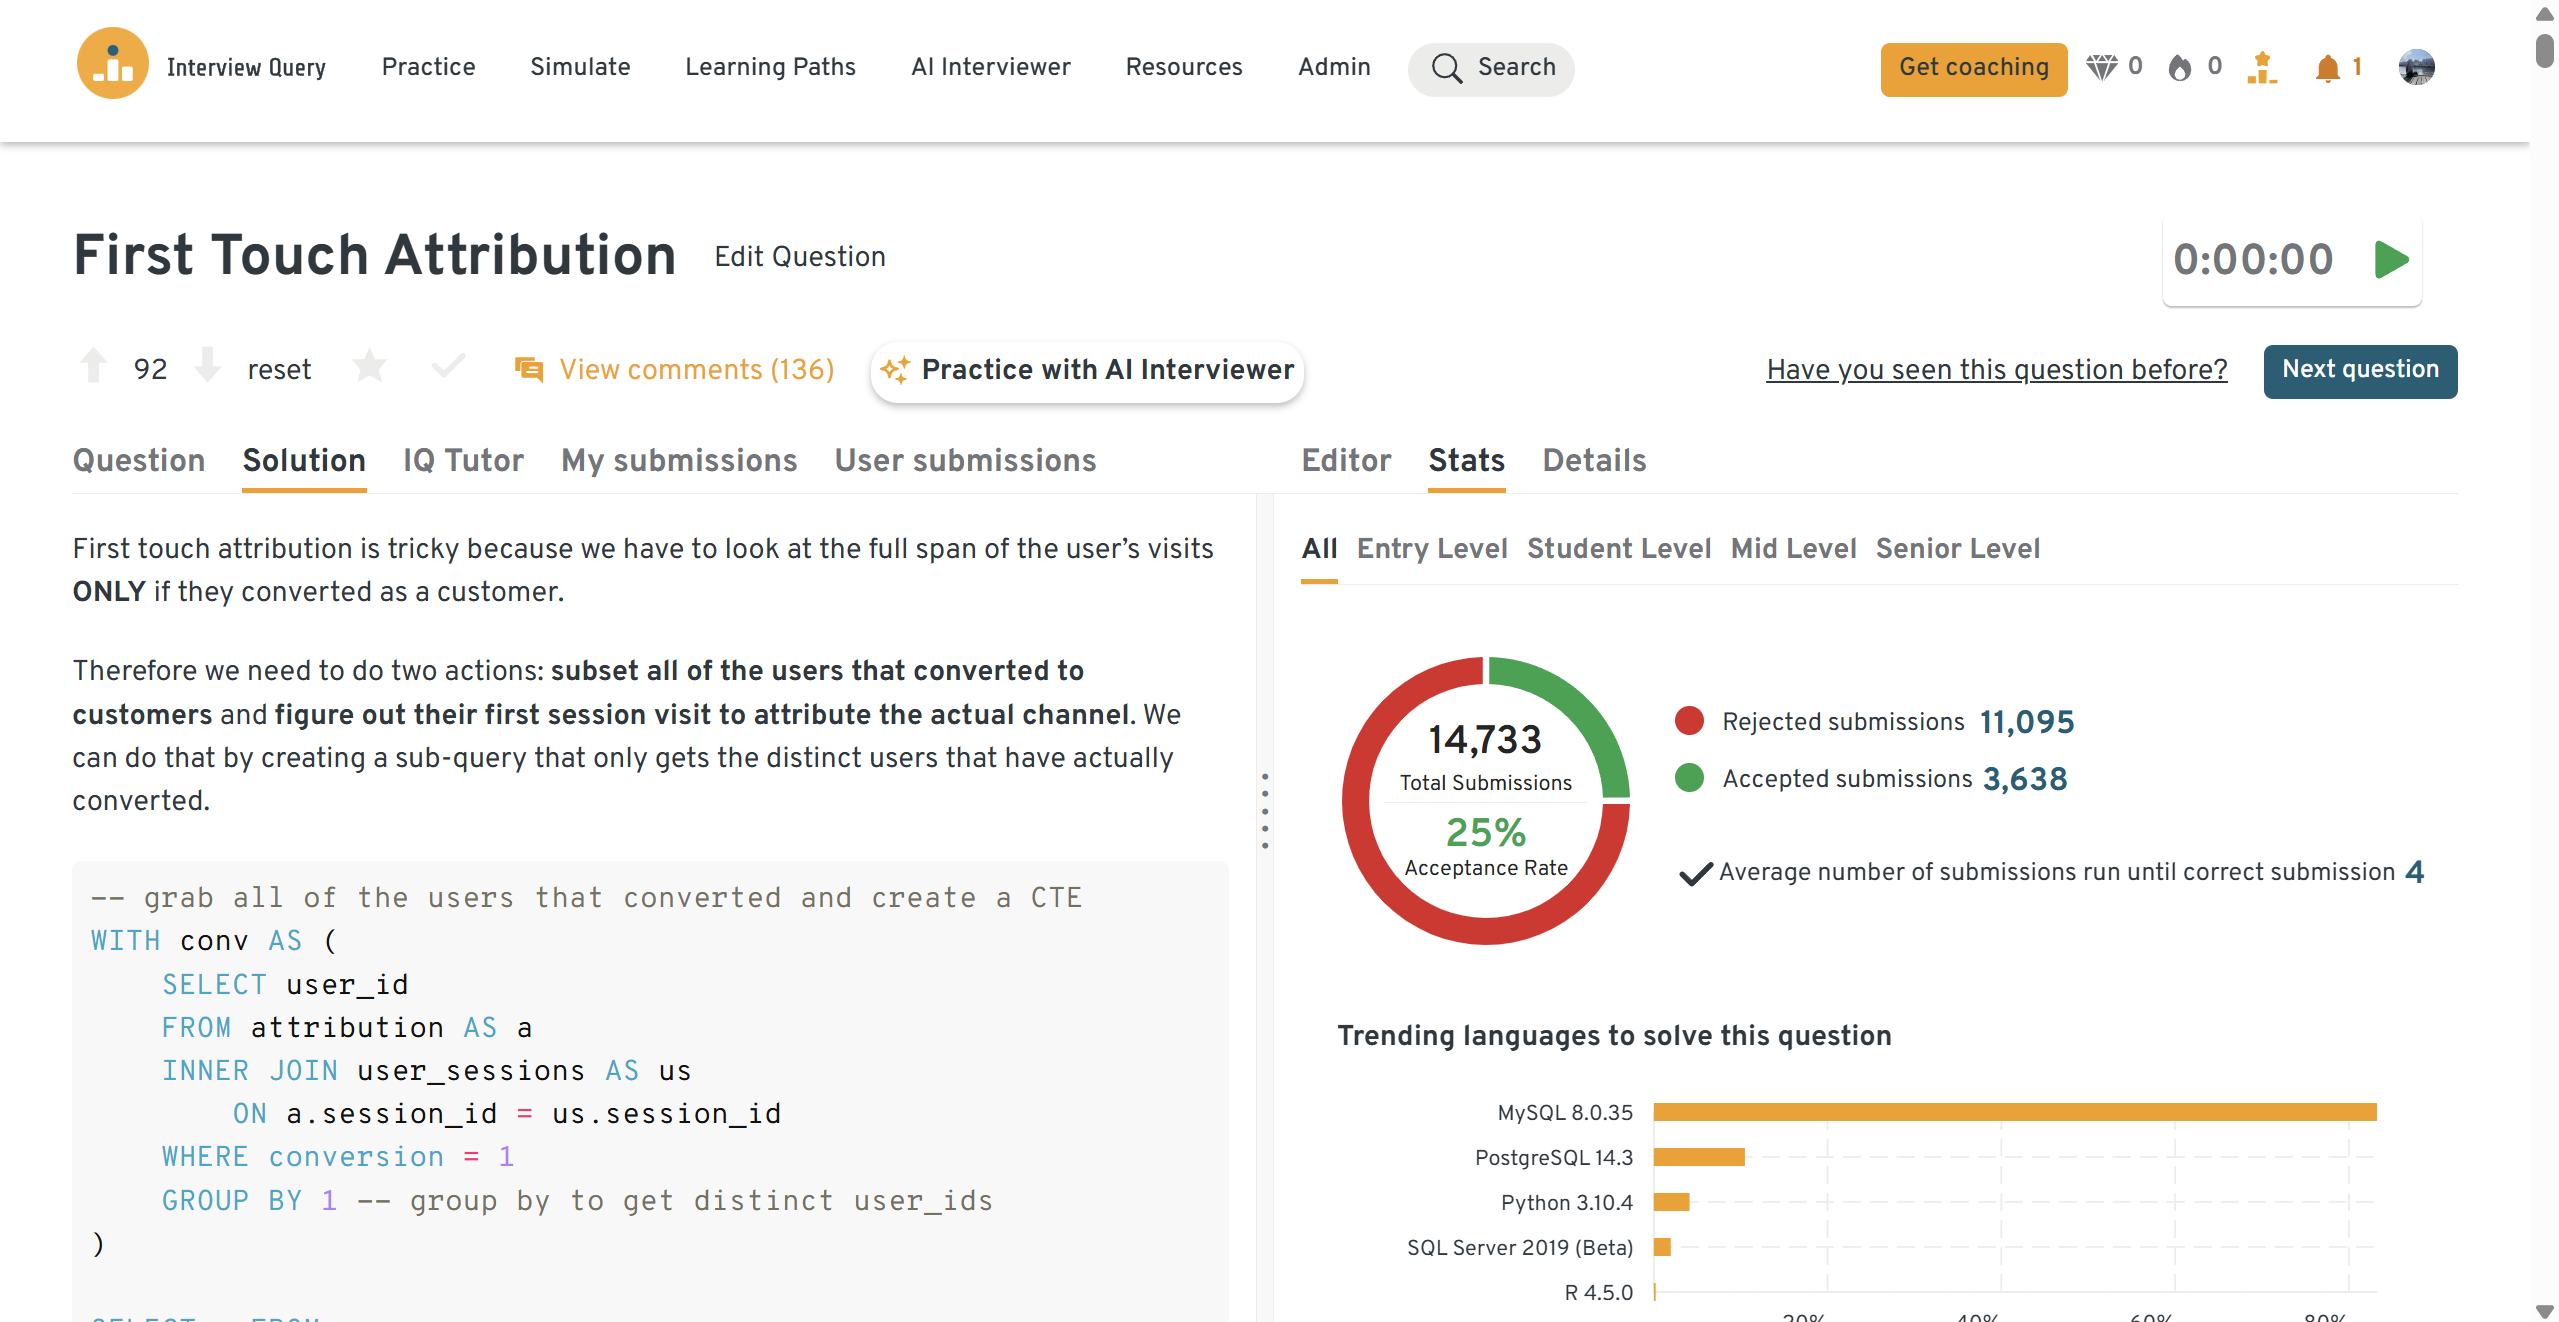The image size is (2559, 1322).
Task: Click the diamond gems icon
Action: pos(2101,67)
